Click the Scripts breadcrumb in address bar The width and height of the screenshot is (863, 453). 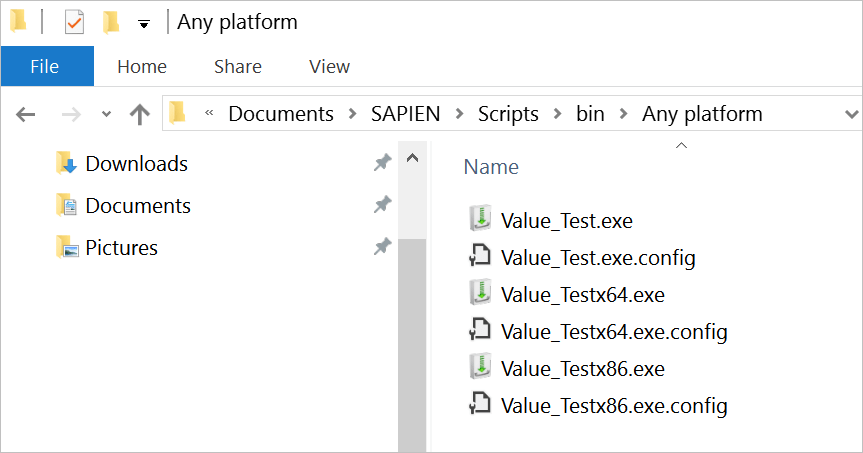pyautogui.click(x=508, y=114)
